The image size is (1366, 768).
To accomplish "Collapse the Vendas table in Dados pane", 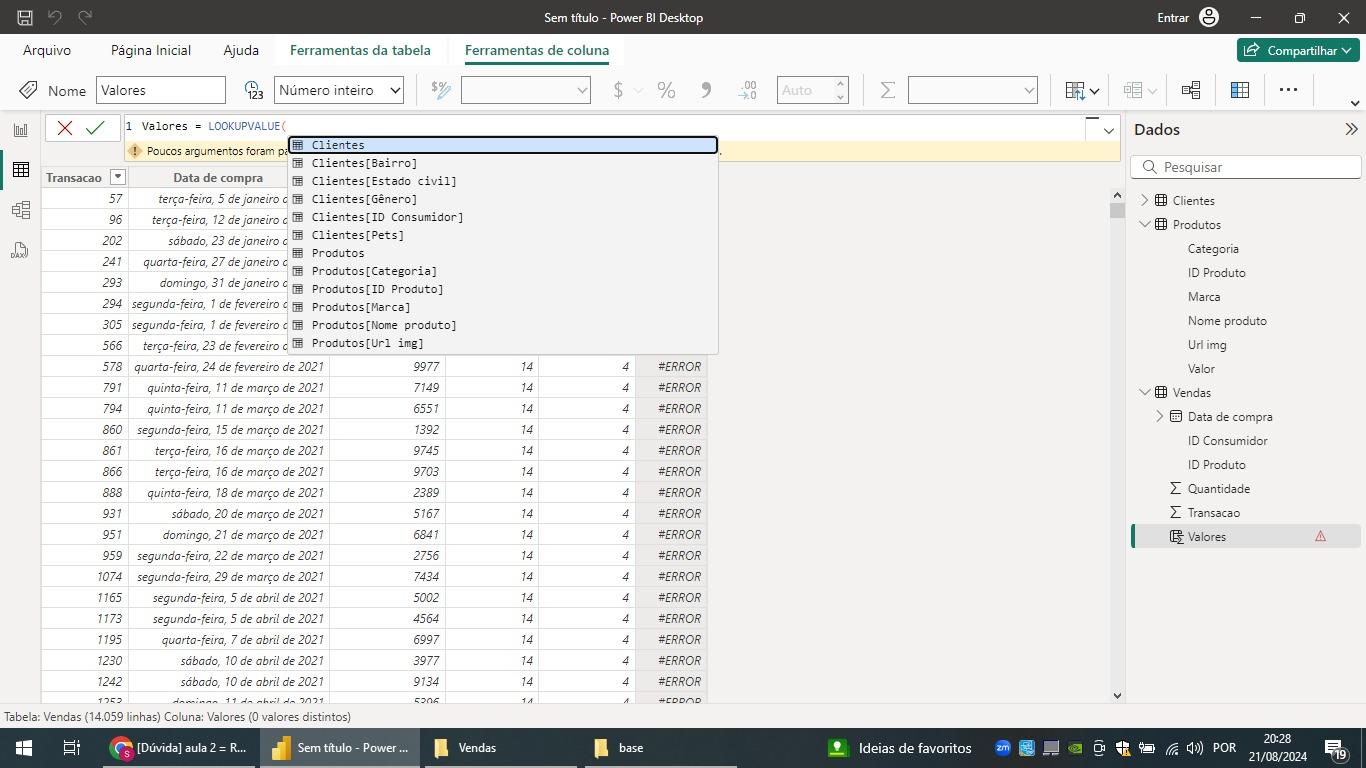I will point(1145,392).
